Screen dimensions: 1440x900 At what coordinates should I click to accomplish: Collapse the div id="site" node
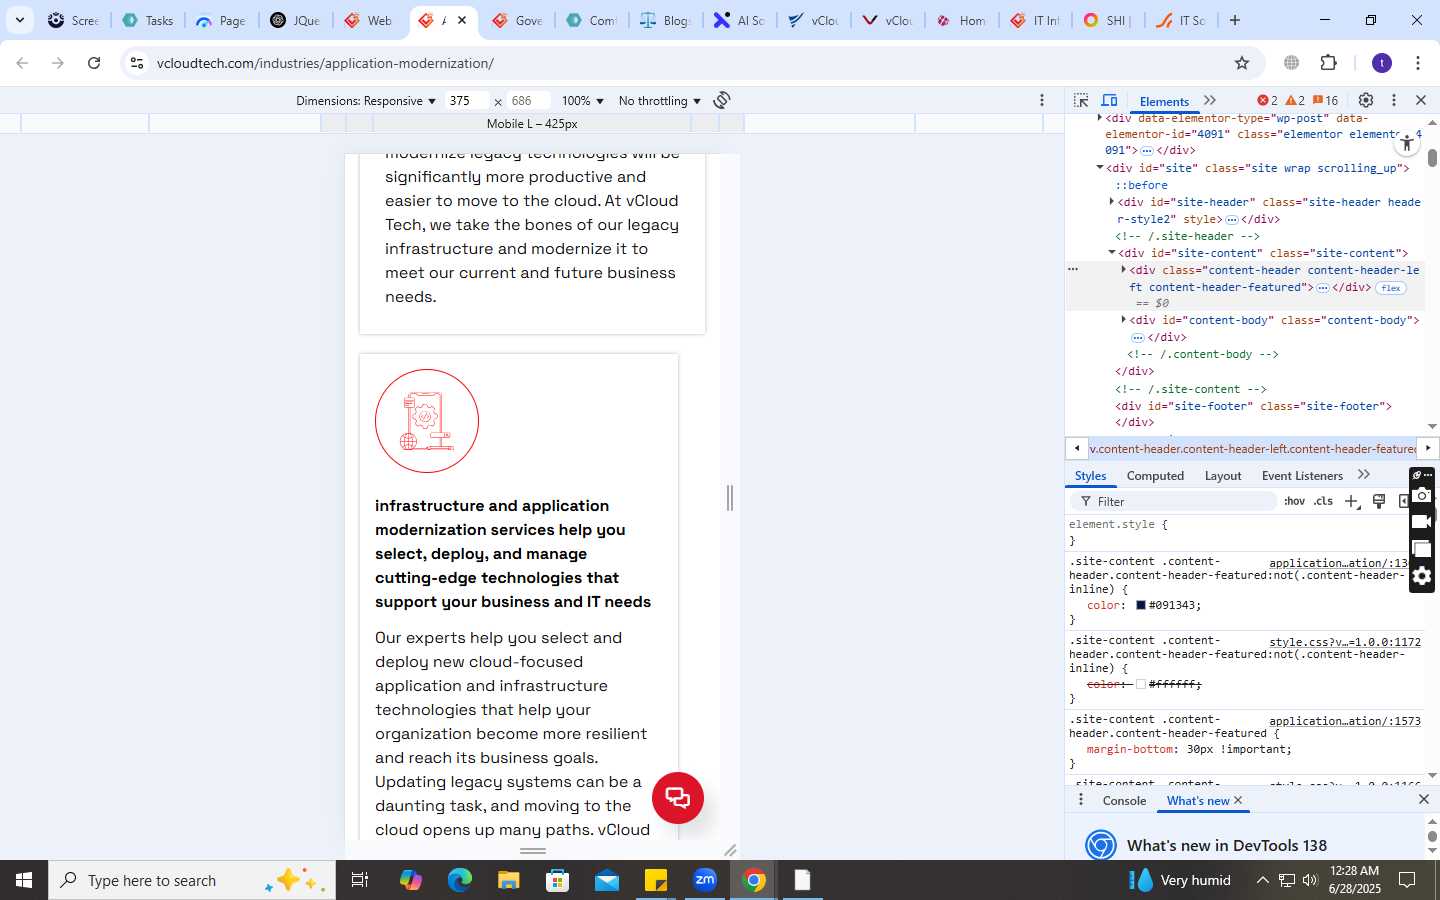click(1099, 168)
